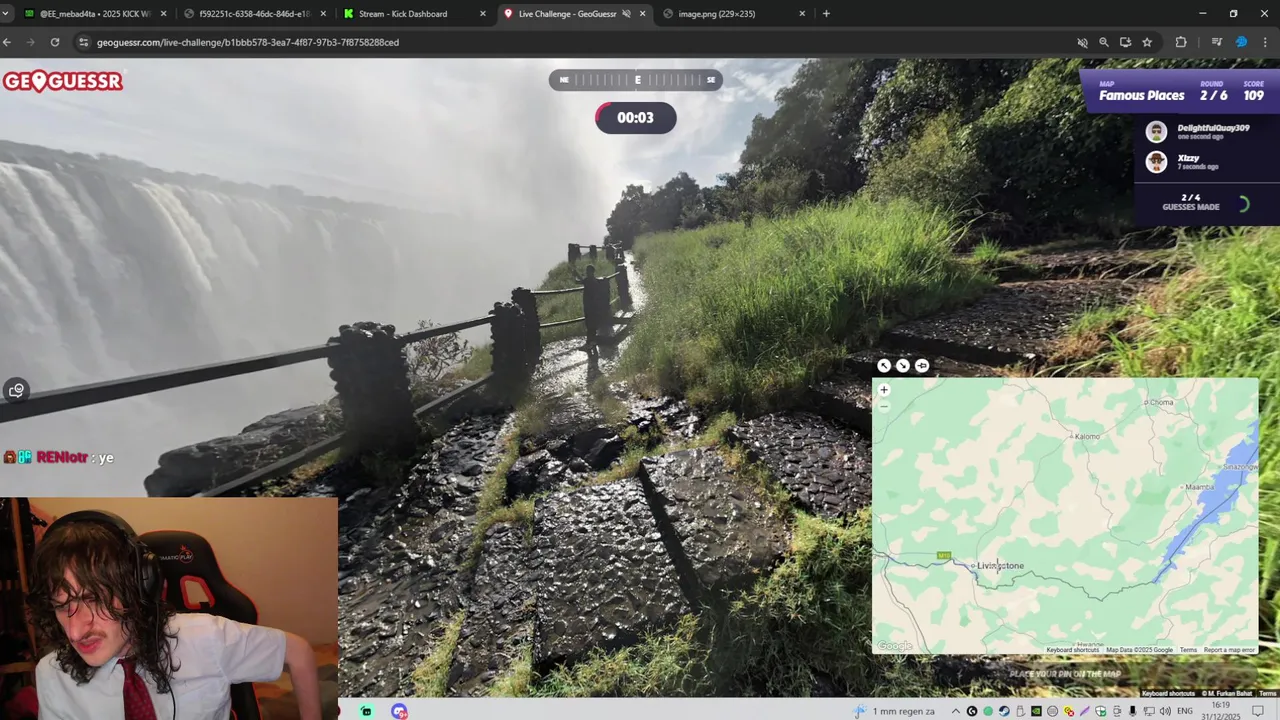Open map Terms link

click(x=1188, y=650)
